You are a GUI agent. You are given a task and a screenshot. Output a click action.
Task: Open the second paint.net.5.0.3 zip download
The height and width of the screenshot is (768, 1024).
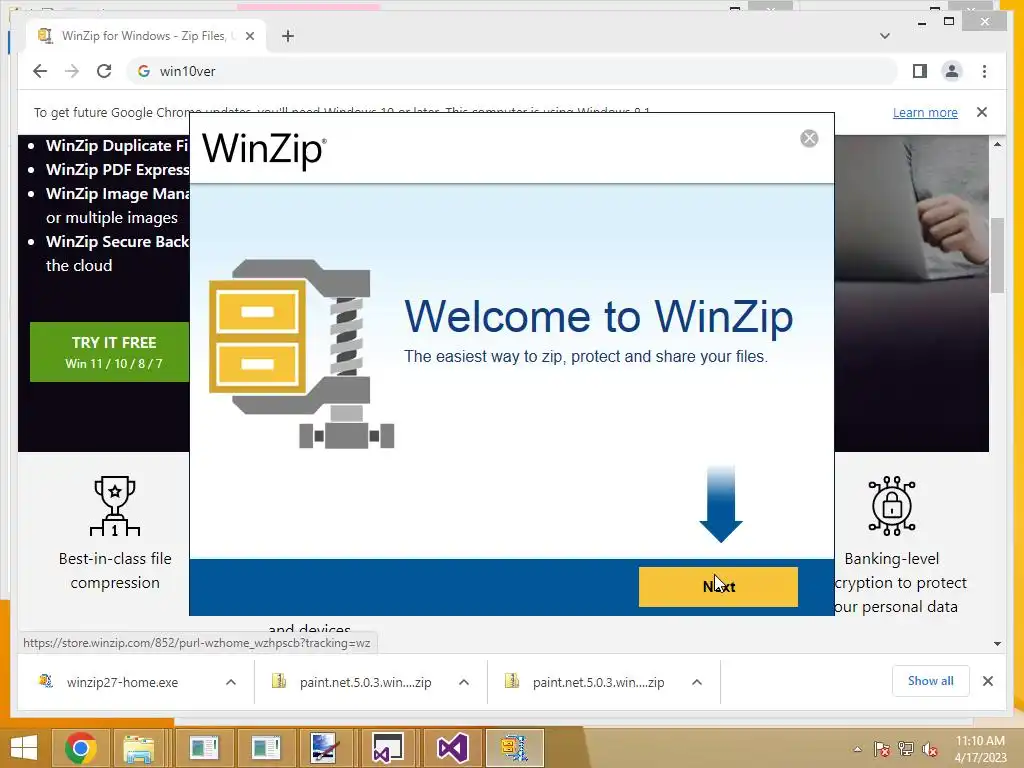[x=598, y=682]
